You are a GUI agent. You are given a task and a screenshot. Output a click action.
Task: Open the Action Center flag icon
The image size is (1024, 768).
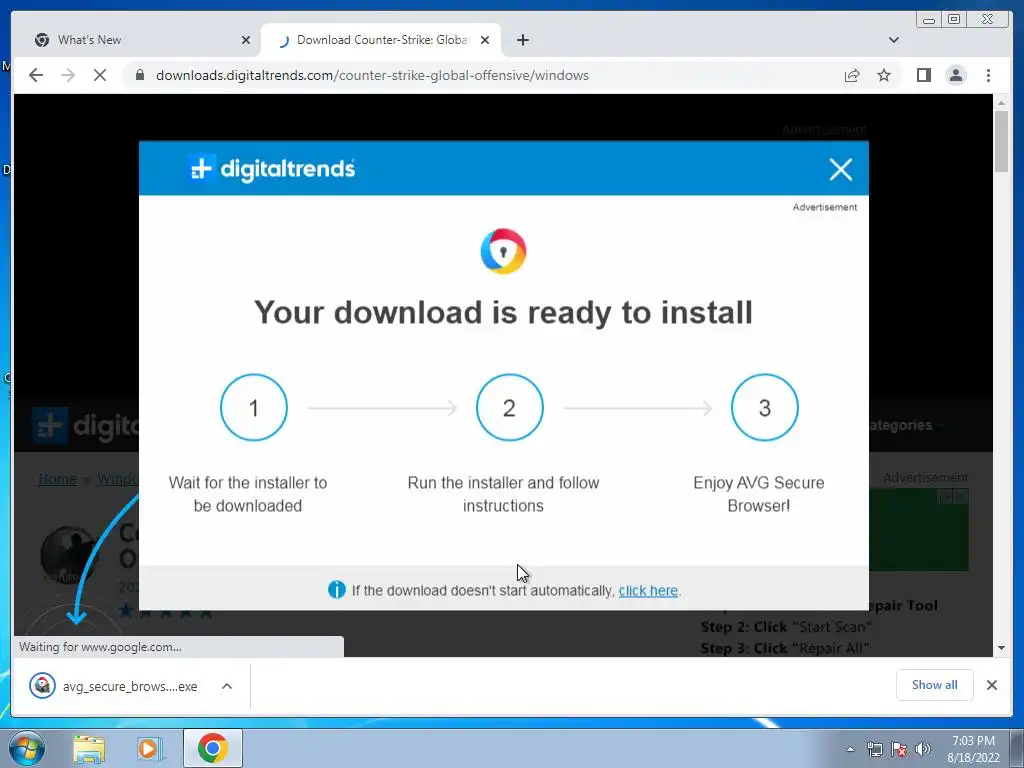click(x=898, y=749)
